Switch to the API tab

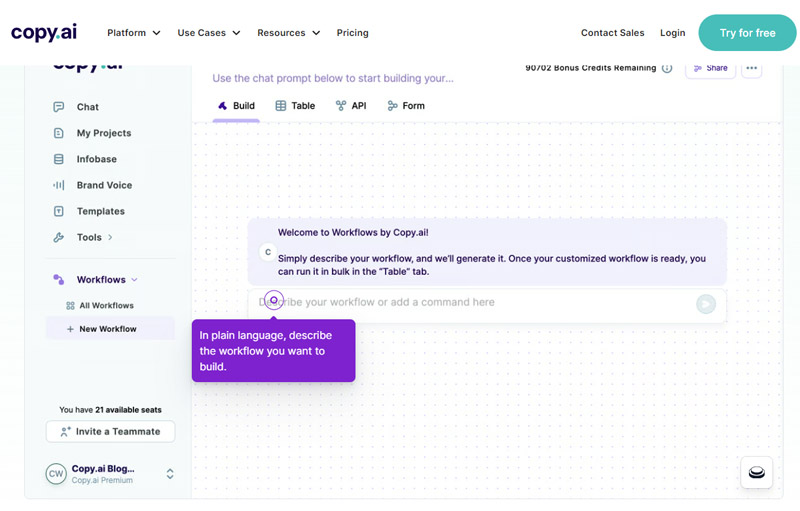[351, 106]
